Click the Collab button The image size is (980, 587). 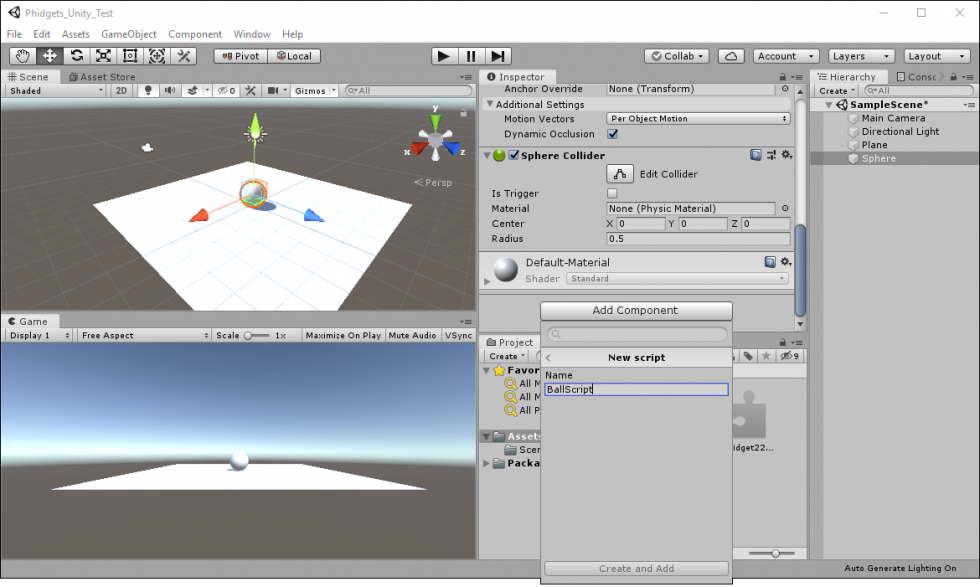pyautogui.click(x=677, y=56)
